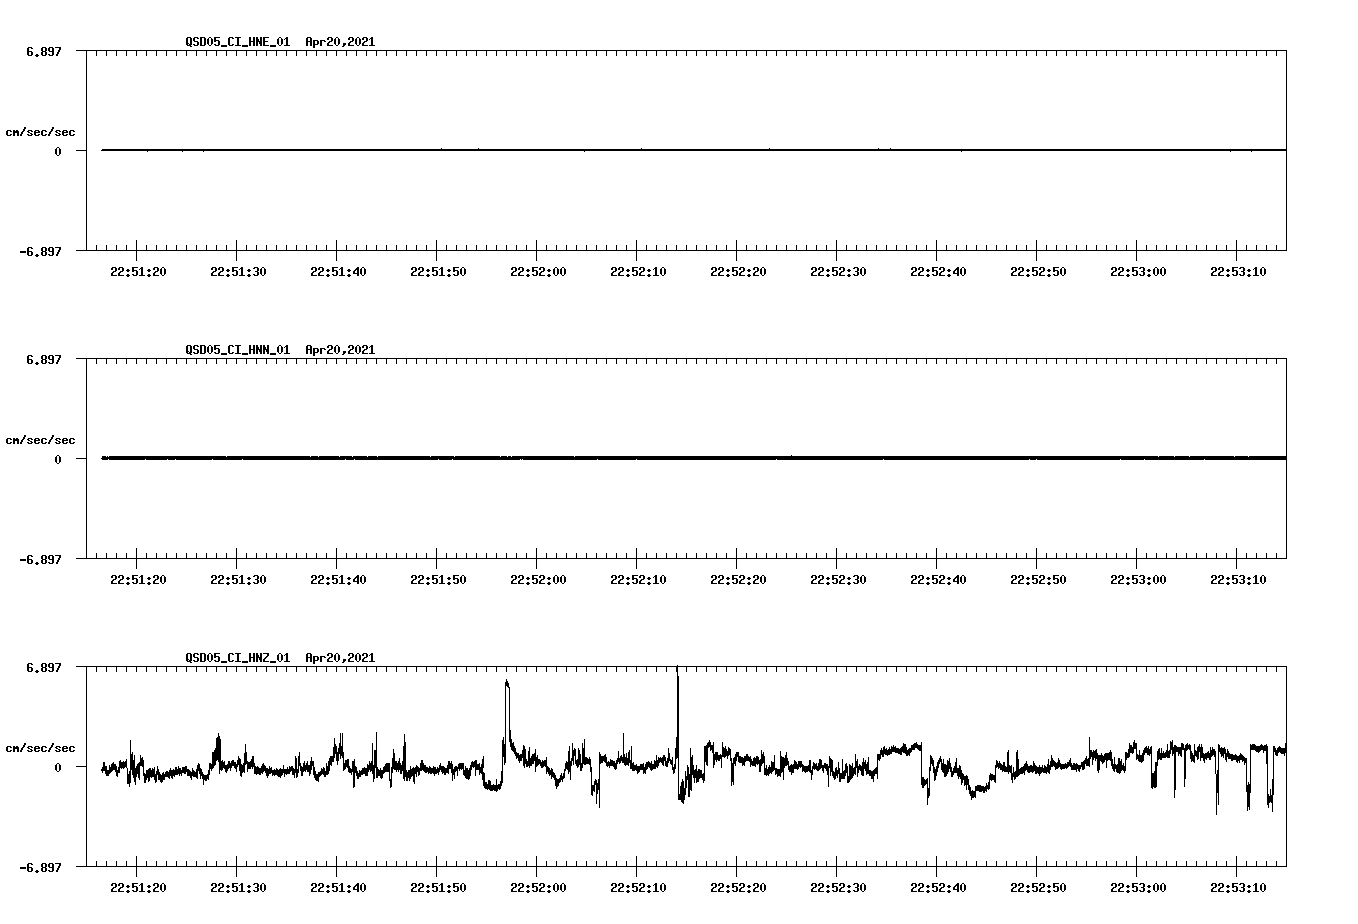Click the Apr20,2021 date on the top plot
The width and height of the screenshot is (1358, 924).
[339, 43]
